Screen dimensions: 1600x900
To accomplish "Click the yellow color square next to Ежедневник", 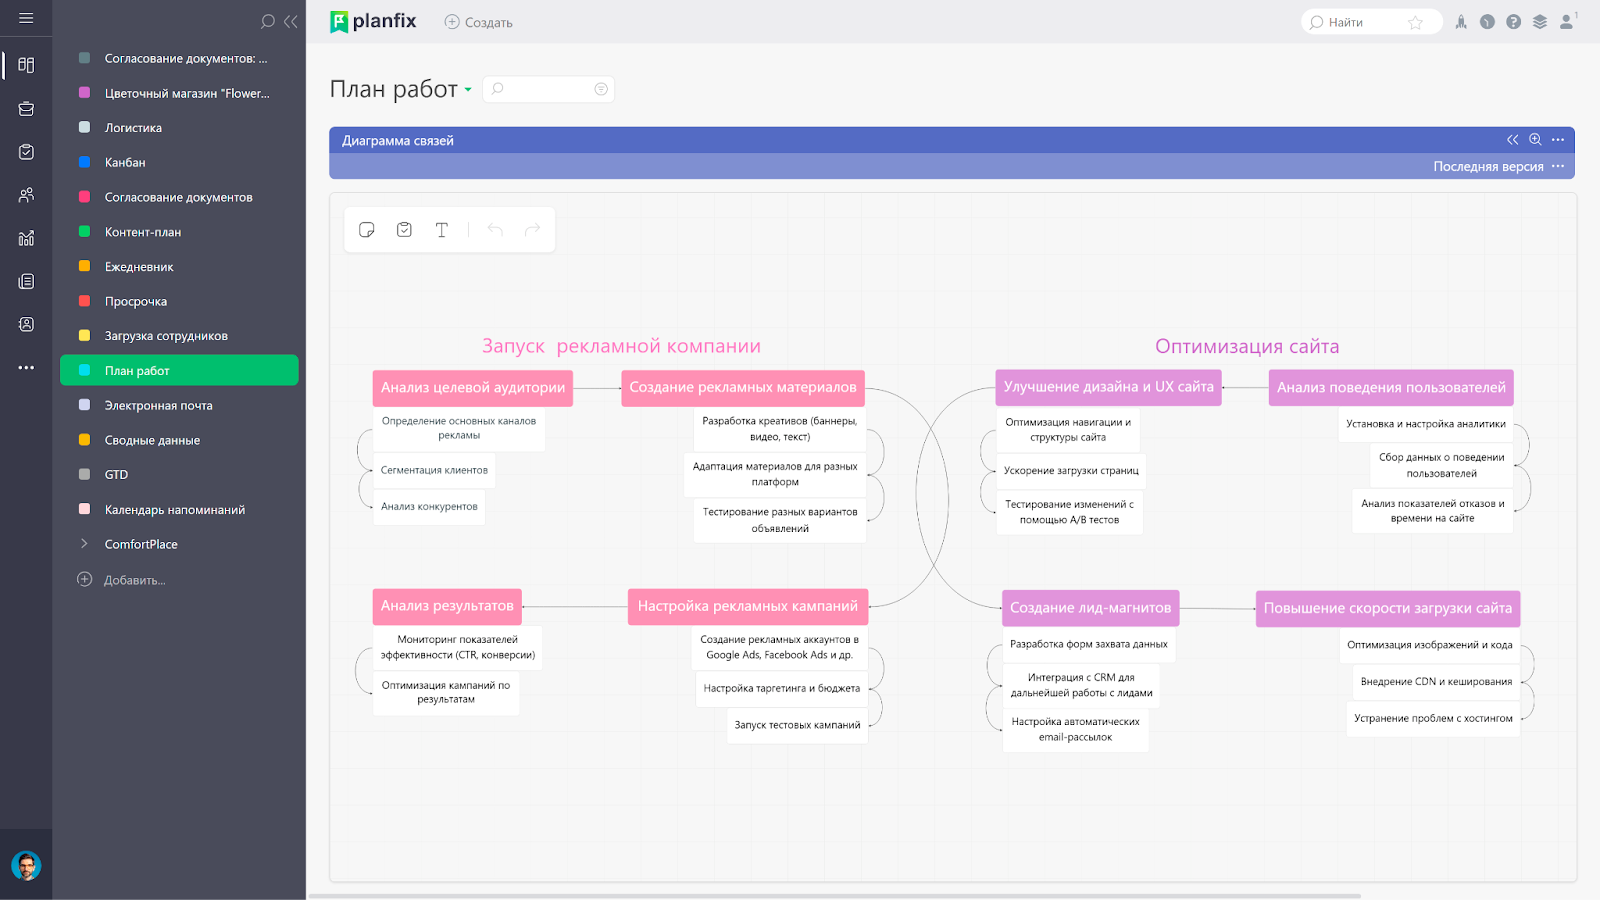I will (x=83, y=266).
